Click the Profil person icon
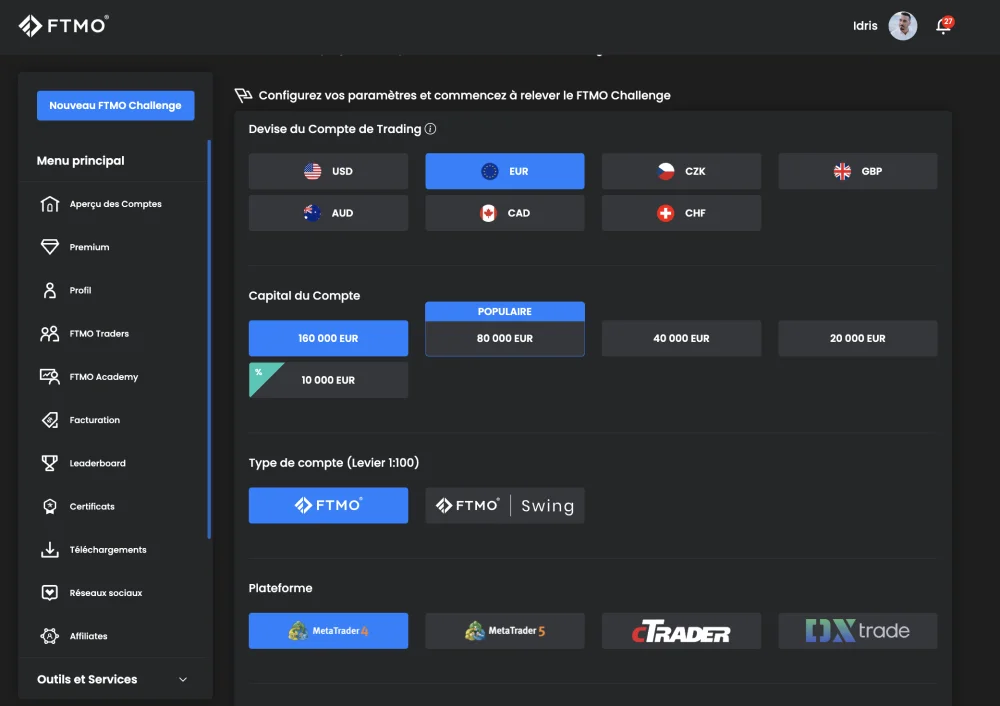This screenshot has width=1000, height=706. point(50,290)
